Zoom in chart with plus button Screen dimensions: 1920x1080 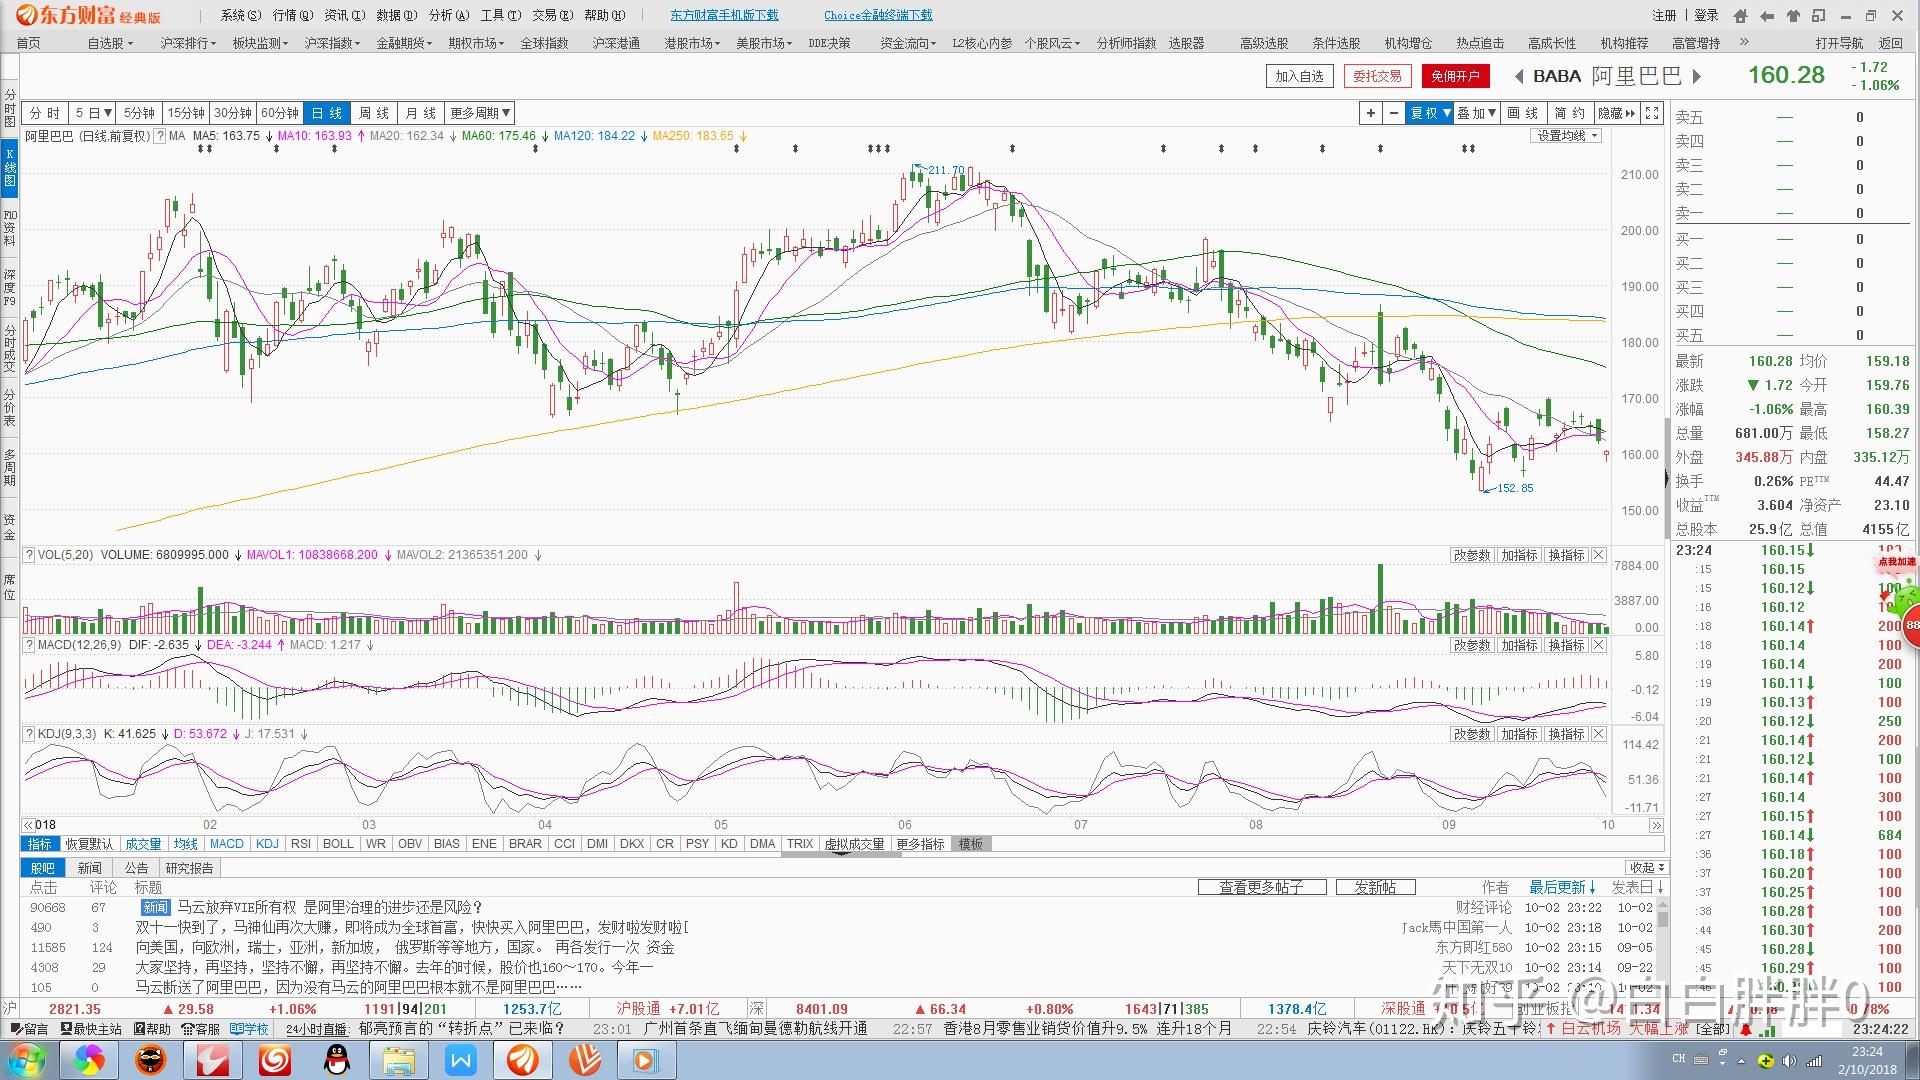(x=1371, y=113)
